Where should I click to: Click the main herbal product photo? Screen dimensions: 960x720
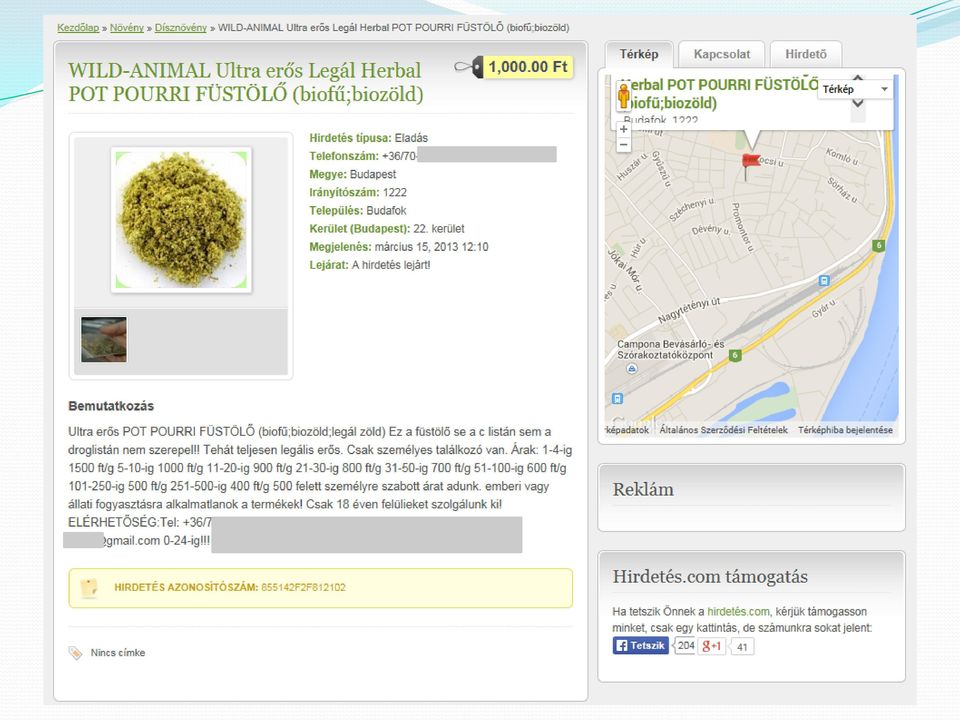[181, 220]
